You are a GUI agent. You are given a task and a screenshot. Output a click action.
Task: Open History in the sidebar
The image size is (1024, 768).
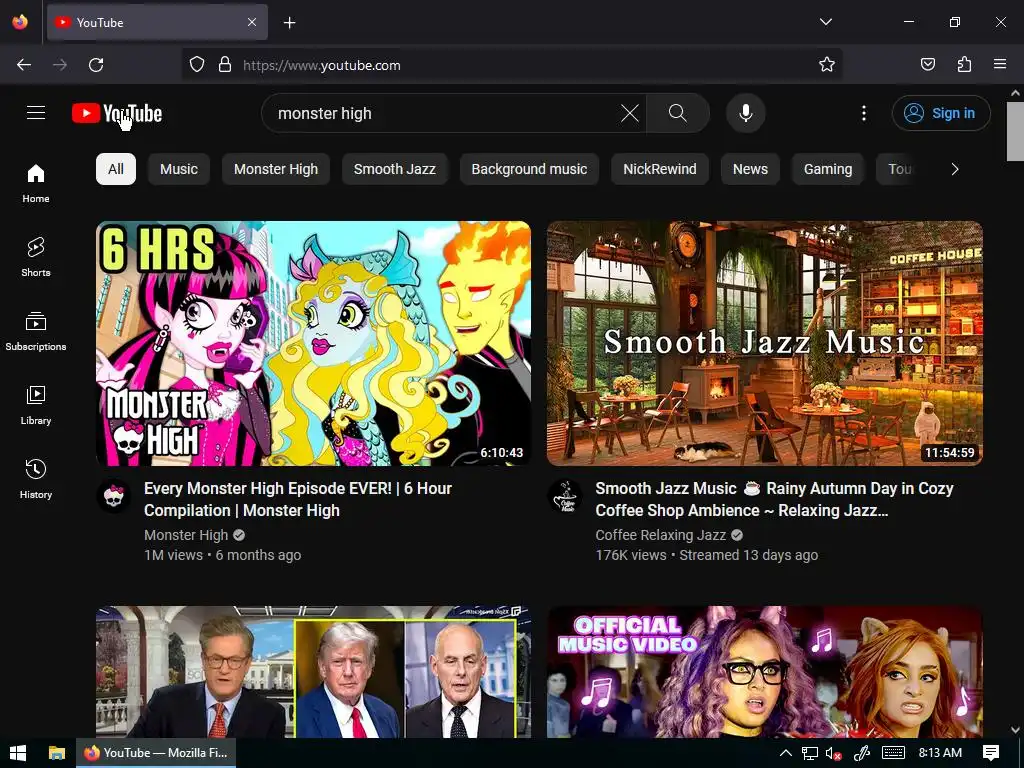(x=36, y=479)
